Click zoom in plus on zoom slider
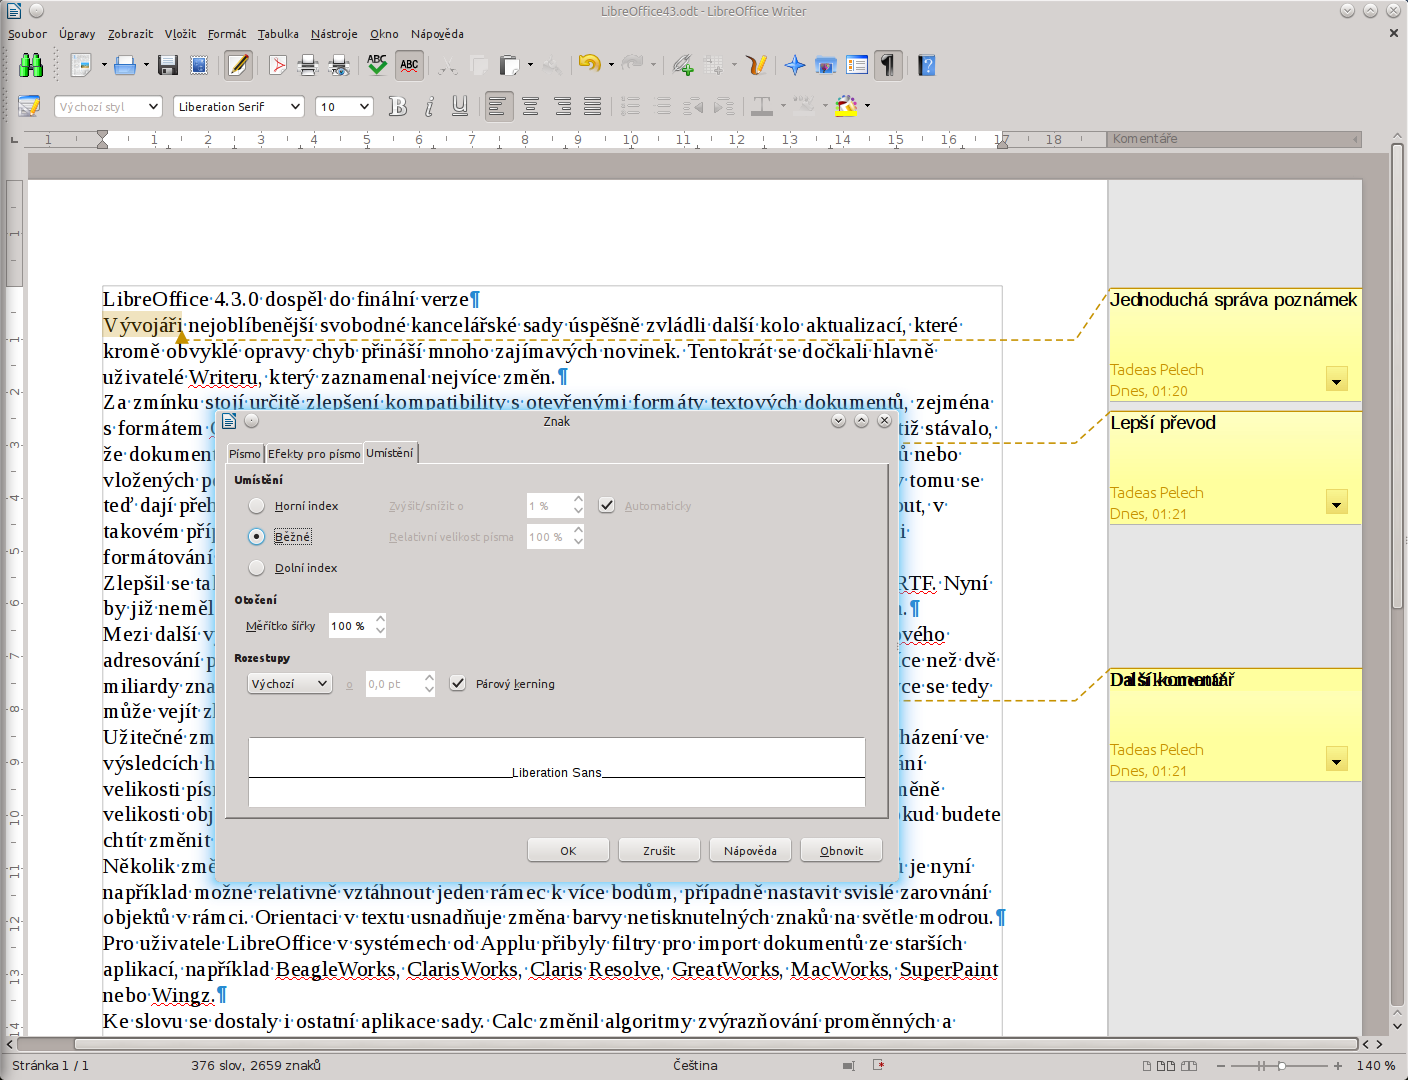The width and height of the screenshot is (1408, 1080). (1338, 1066)
